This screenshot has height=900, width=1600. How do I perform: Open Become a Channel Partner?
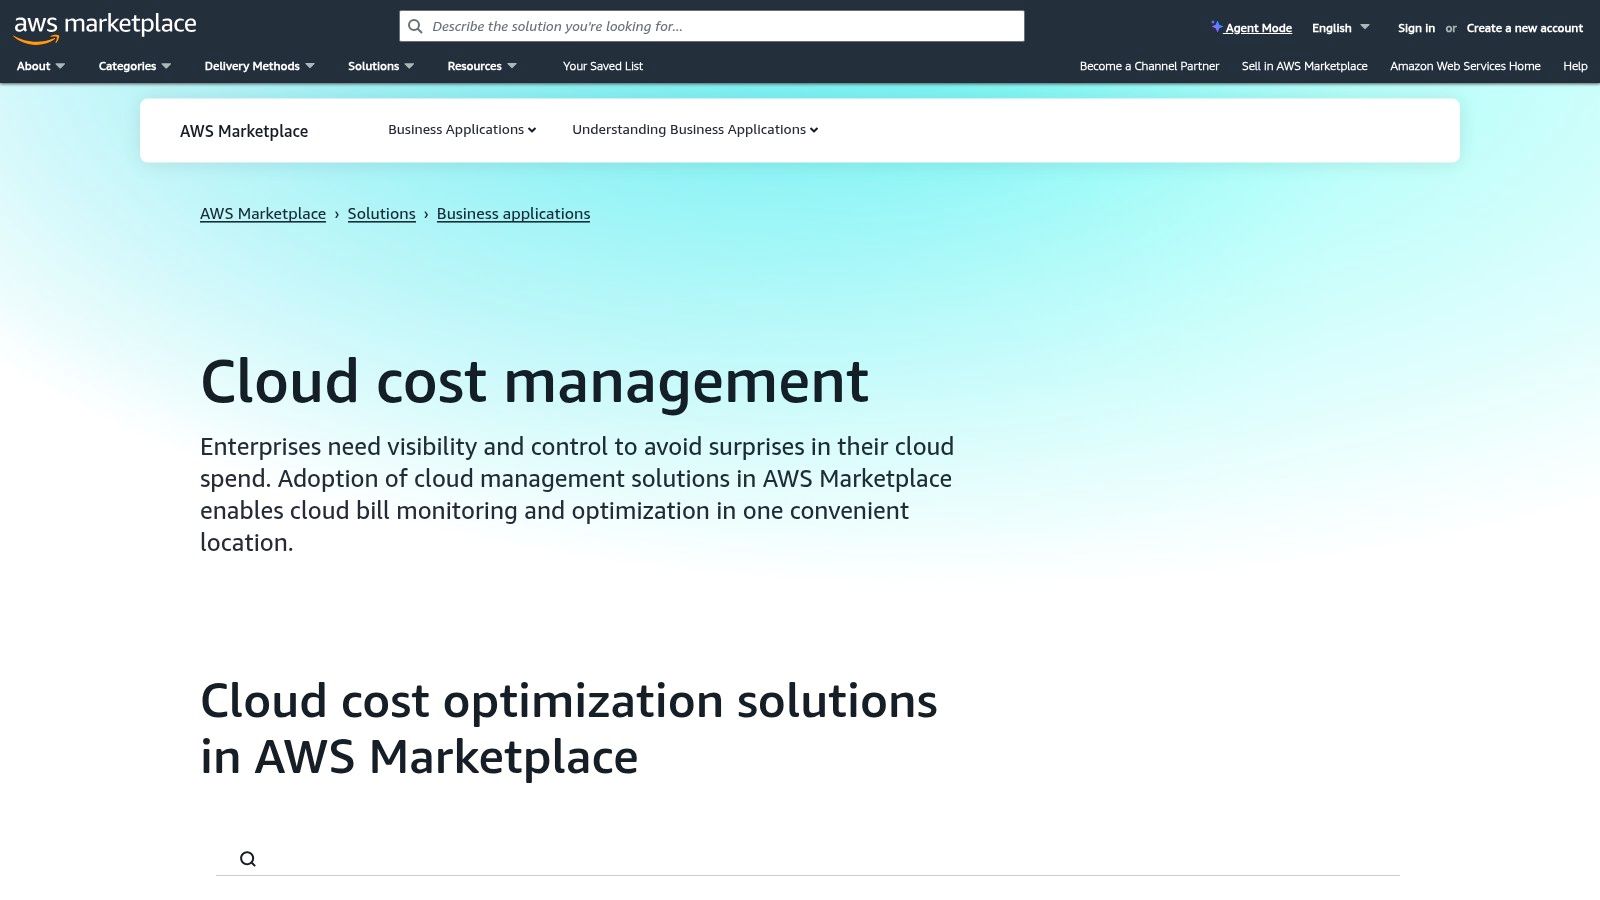click(1148, 66)
